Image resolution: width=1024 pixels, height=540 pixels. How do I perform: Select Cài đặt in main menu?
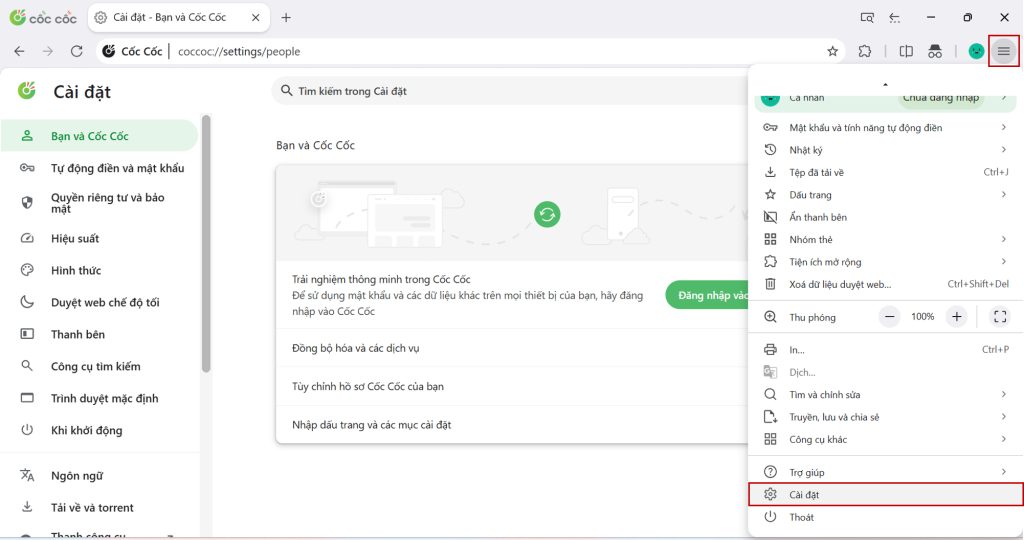click(886, 494)
